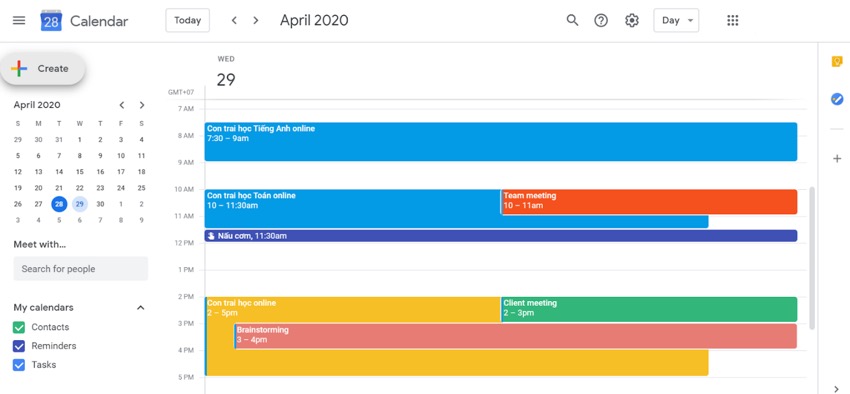The width and height of the screenshot is (850, 394).
Task: Toggle the Tasks calendar checkbox
Action: (19, 365)
